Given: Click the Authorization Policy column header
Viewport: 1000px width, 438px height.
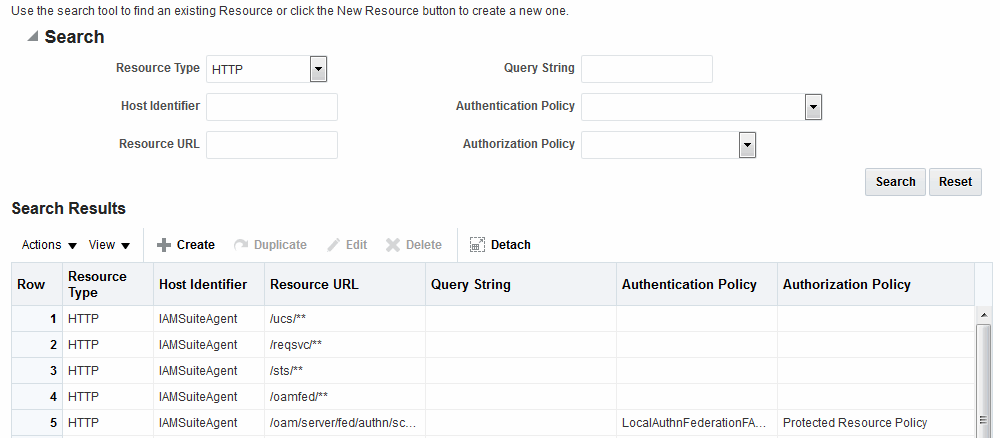Looking at the screenshot, I should (x=876, y=284).
